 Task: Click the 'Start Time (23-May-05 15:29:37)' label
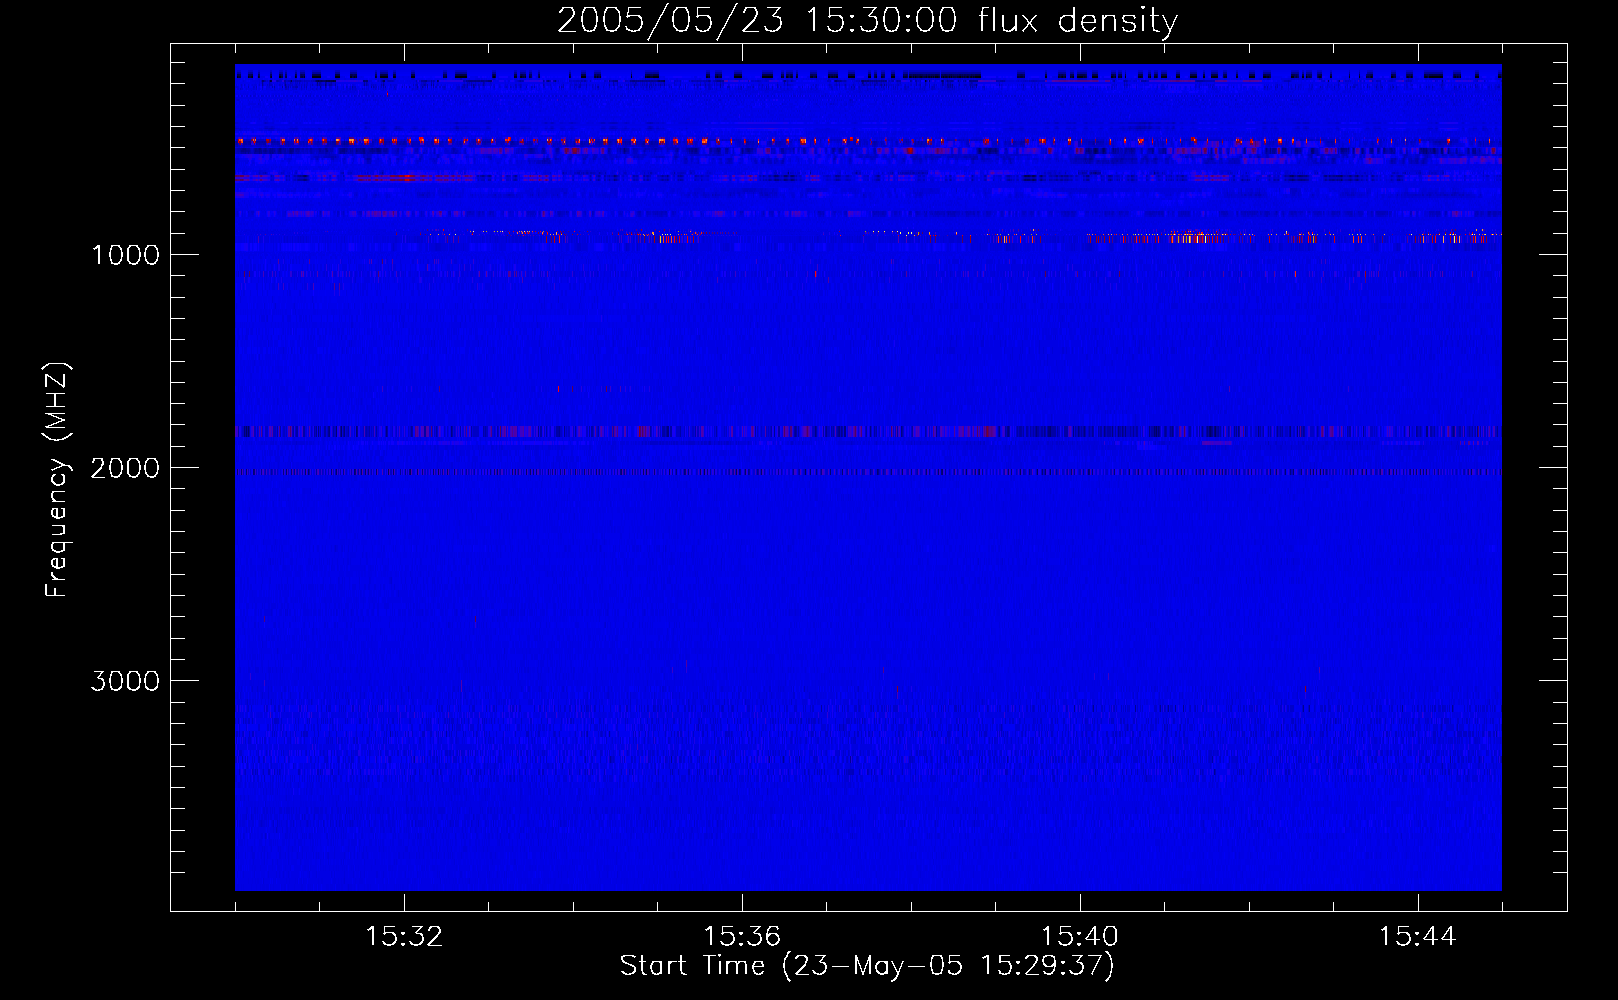coord(867,966)
